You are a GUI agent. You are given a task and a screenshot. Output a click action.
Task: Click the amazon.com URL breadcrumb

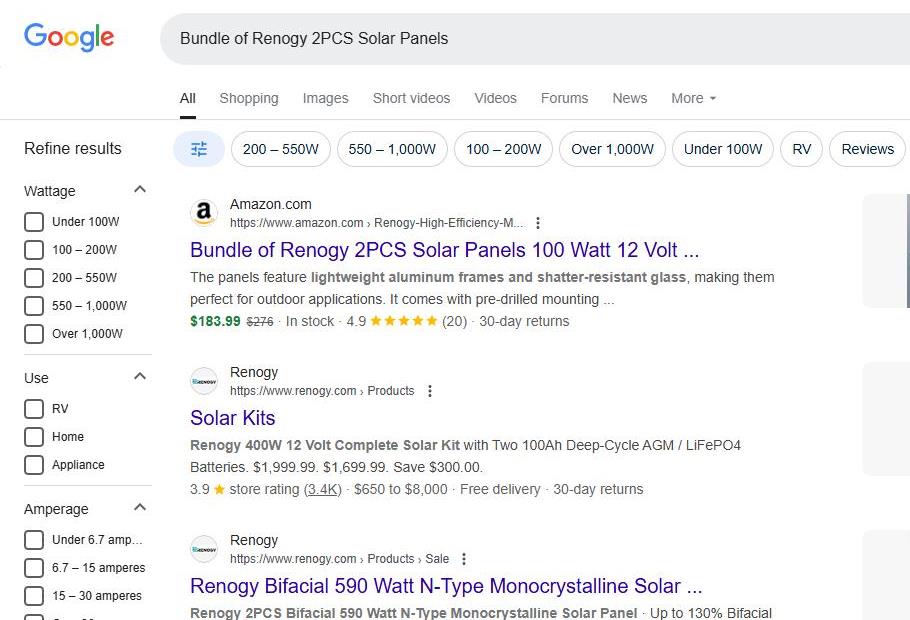376,223
